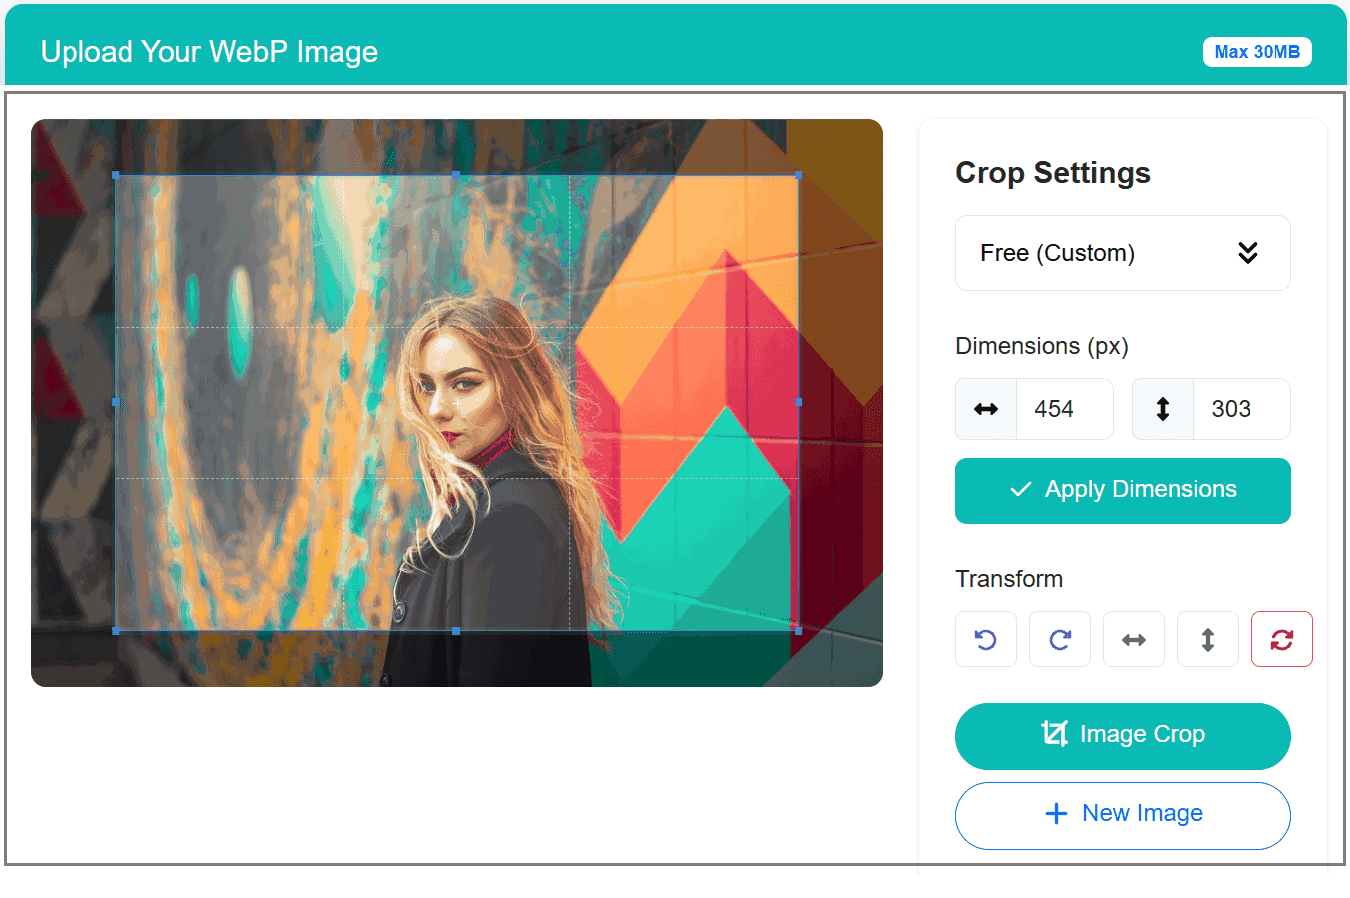Expand the aspect ratio list using double chevron
Image resolution: width=1350 pixels, height=898 pixels.
point(1248,253)
